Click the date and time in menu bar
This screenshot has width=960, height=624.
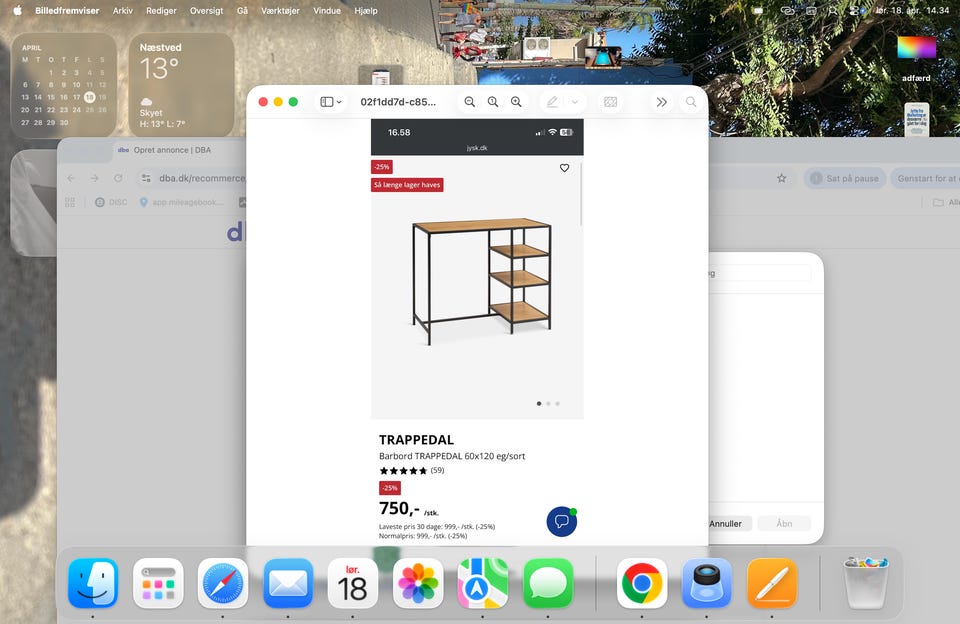pyautogui.click(x=912, y=10)
